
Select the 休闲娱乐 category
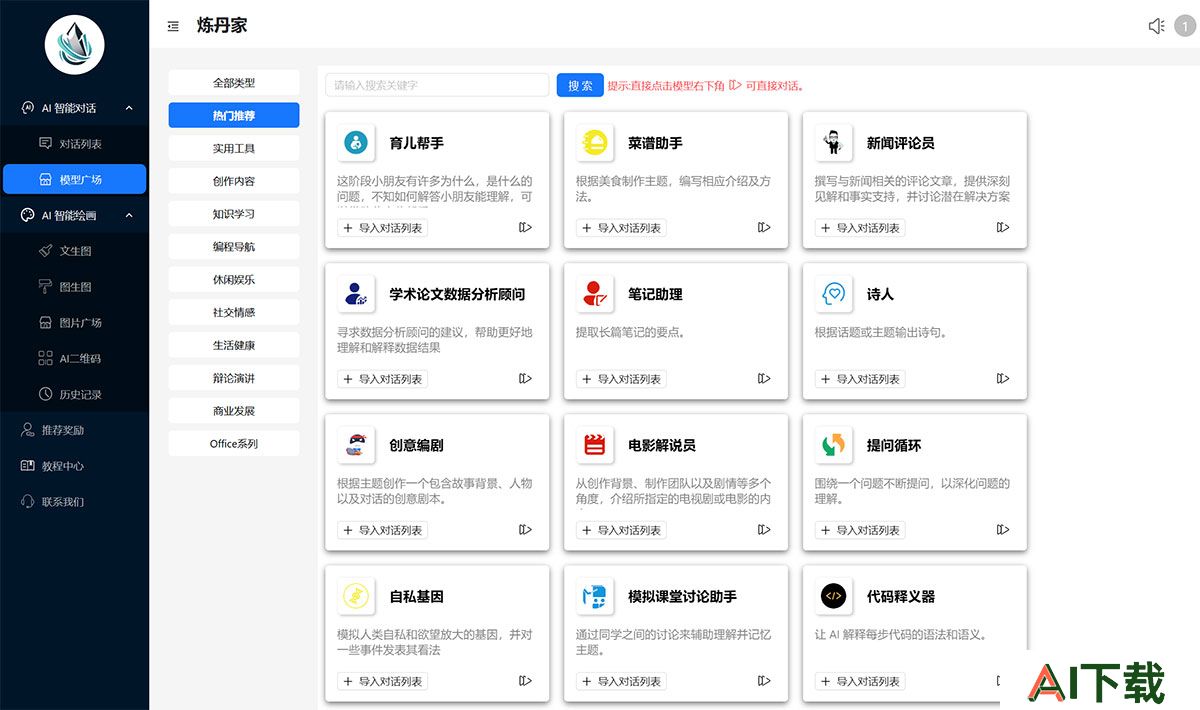pos(234,279)
